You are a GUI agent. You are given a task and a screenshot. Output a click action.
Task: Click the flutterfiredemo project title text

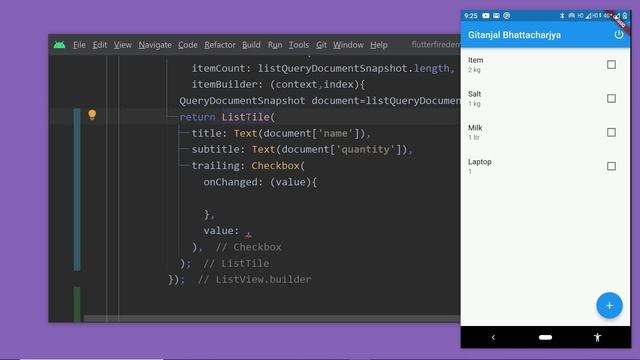436,44
